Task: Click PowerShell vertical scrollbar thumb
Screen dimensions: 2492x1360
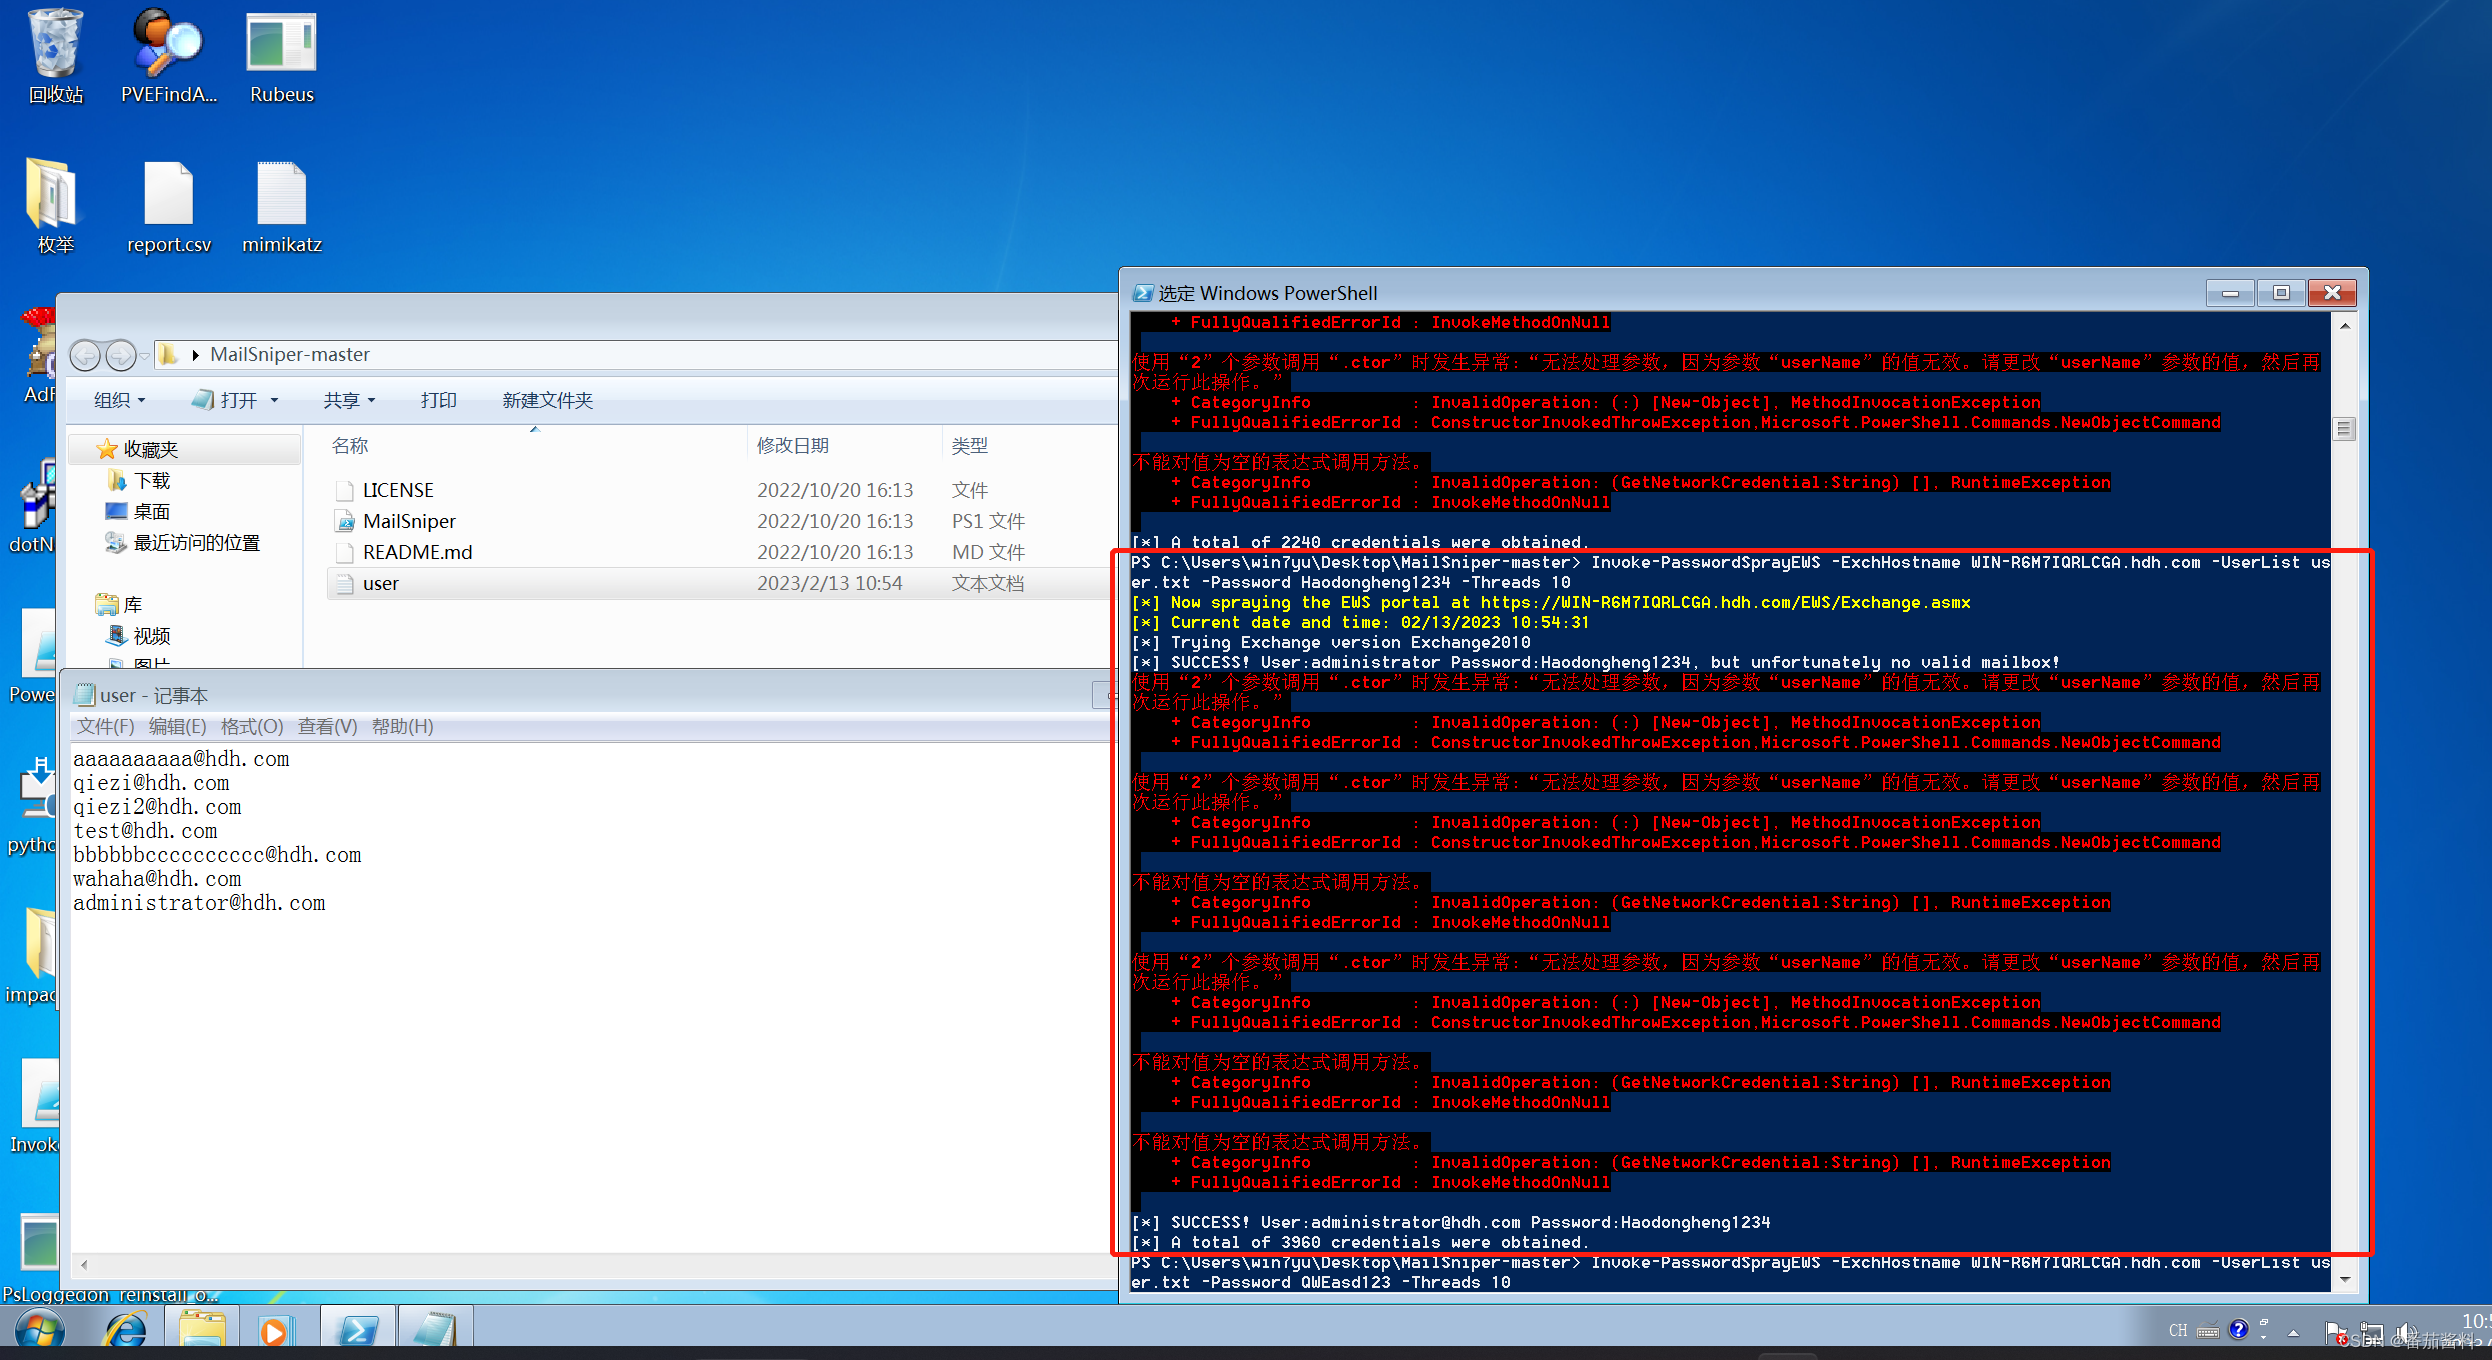Action: (x=2345, y=429)
